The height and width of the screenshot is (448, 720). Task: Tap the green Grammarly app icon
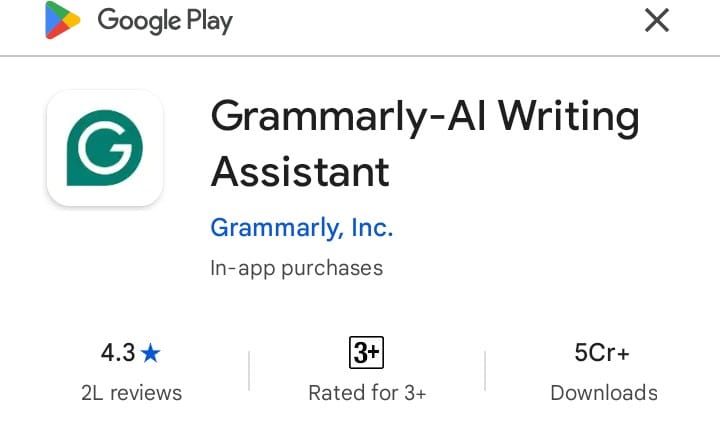pyautogui.click(x=105, y=148)
